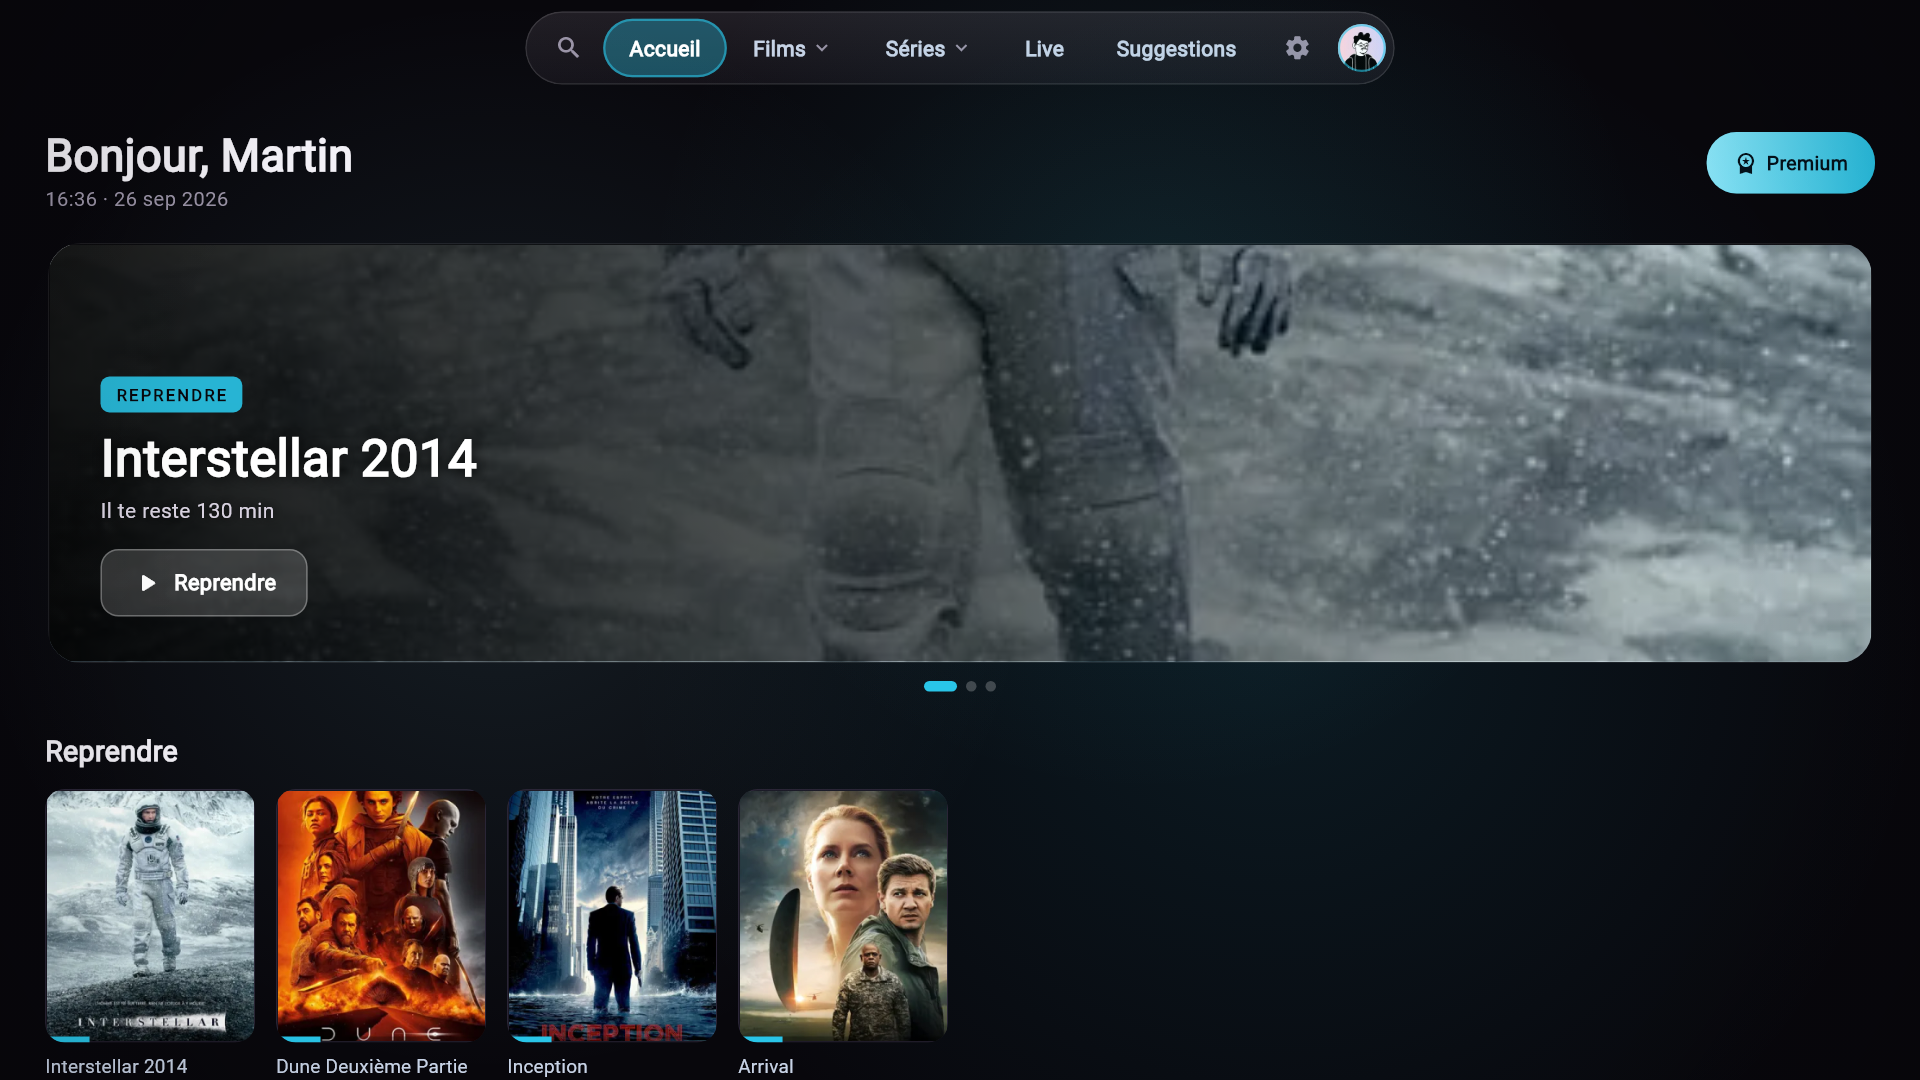Image resolution: width=1920 pixels, height=1080 pixels.
Task: Click the Reprendre section heading
Action: 112,752
